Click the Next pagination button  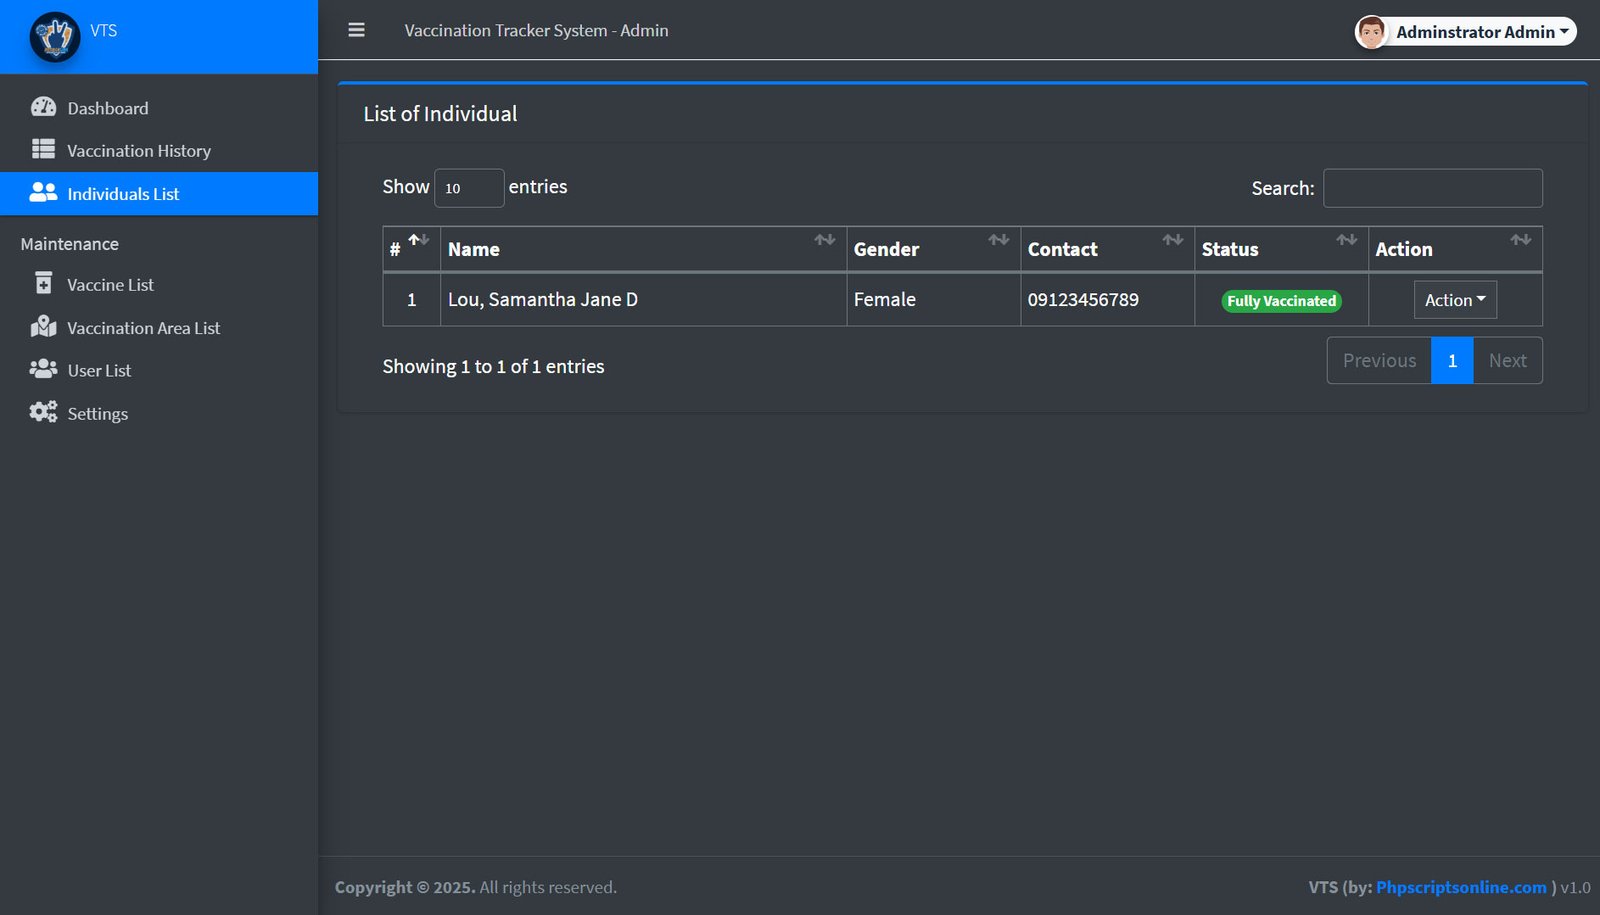click(x=1507, y=360)
